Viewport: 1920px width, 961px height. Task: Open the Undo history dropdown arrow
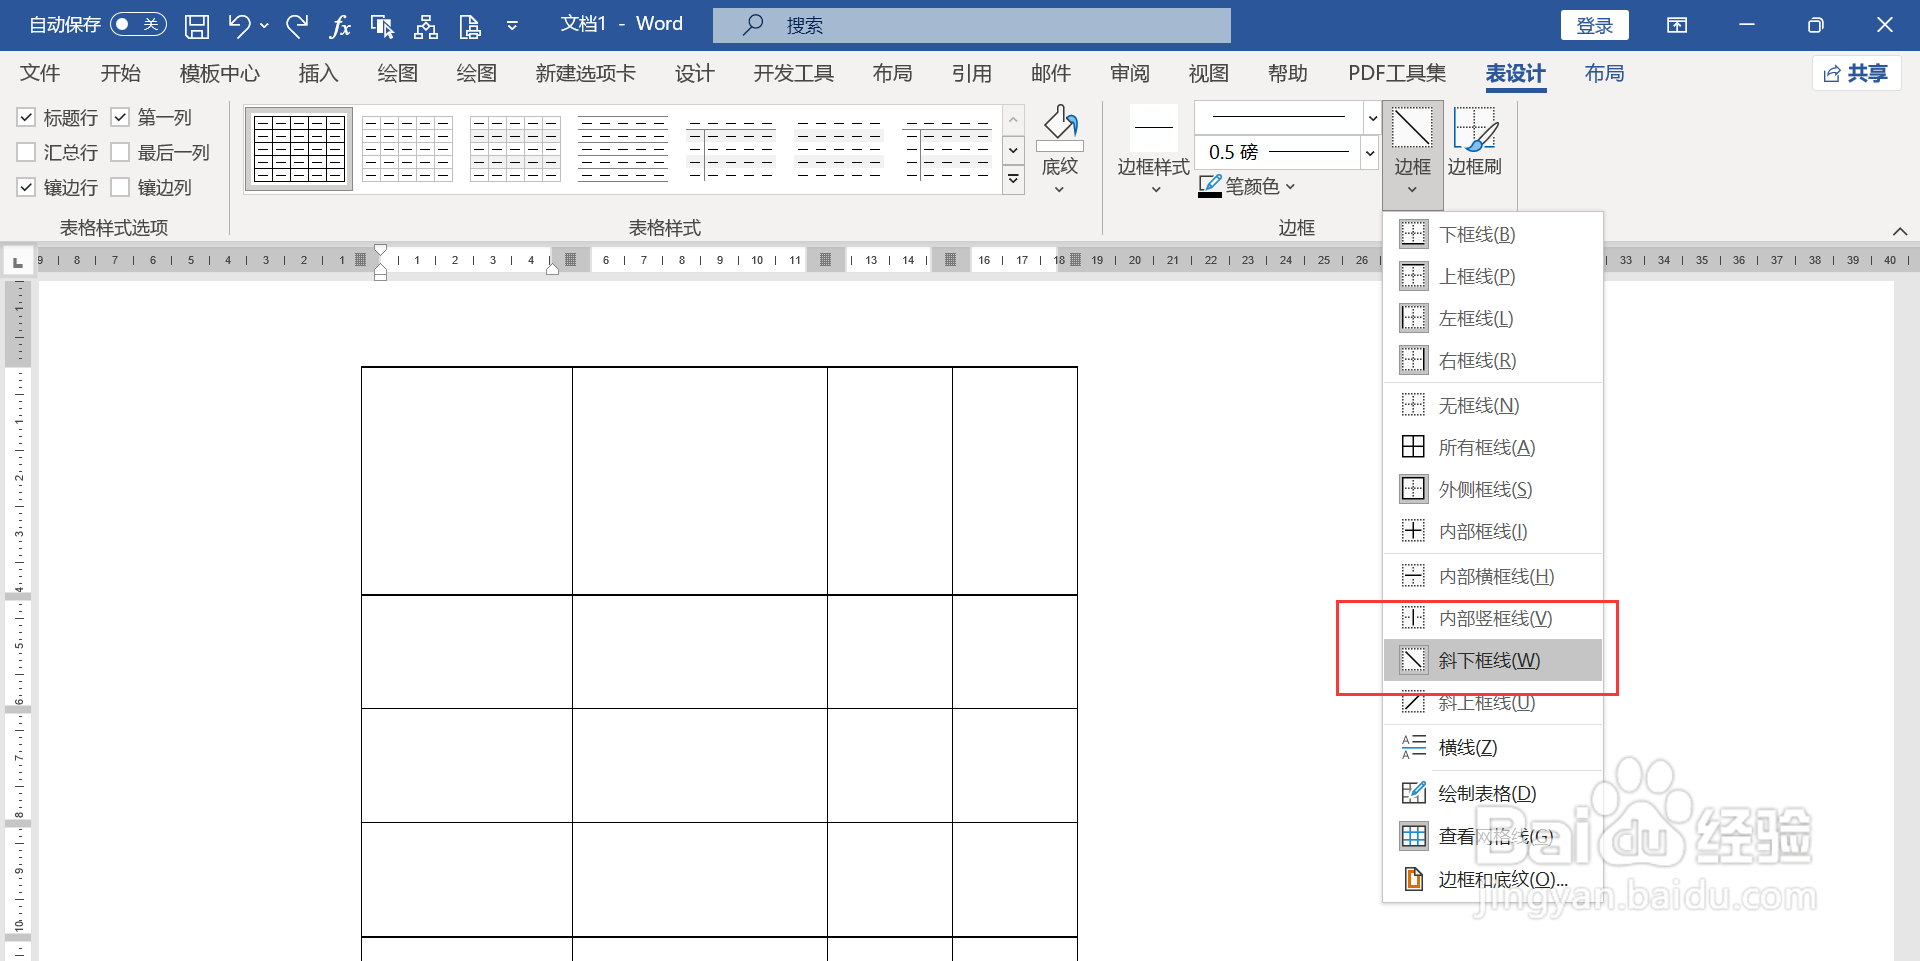(x=264, y=26)
